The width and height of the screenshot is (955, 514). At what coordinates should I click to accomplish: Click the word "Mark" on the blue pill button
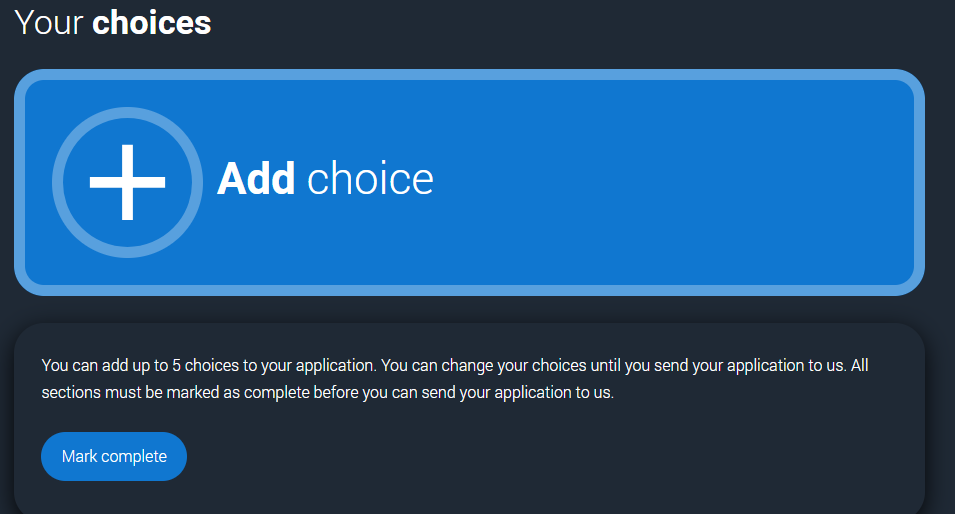pos(79,456)
